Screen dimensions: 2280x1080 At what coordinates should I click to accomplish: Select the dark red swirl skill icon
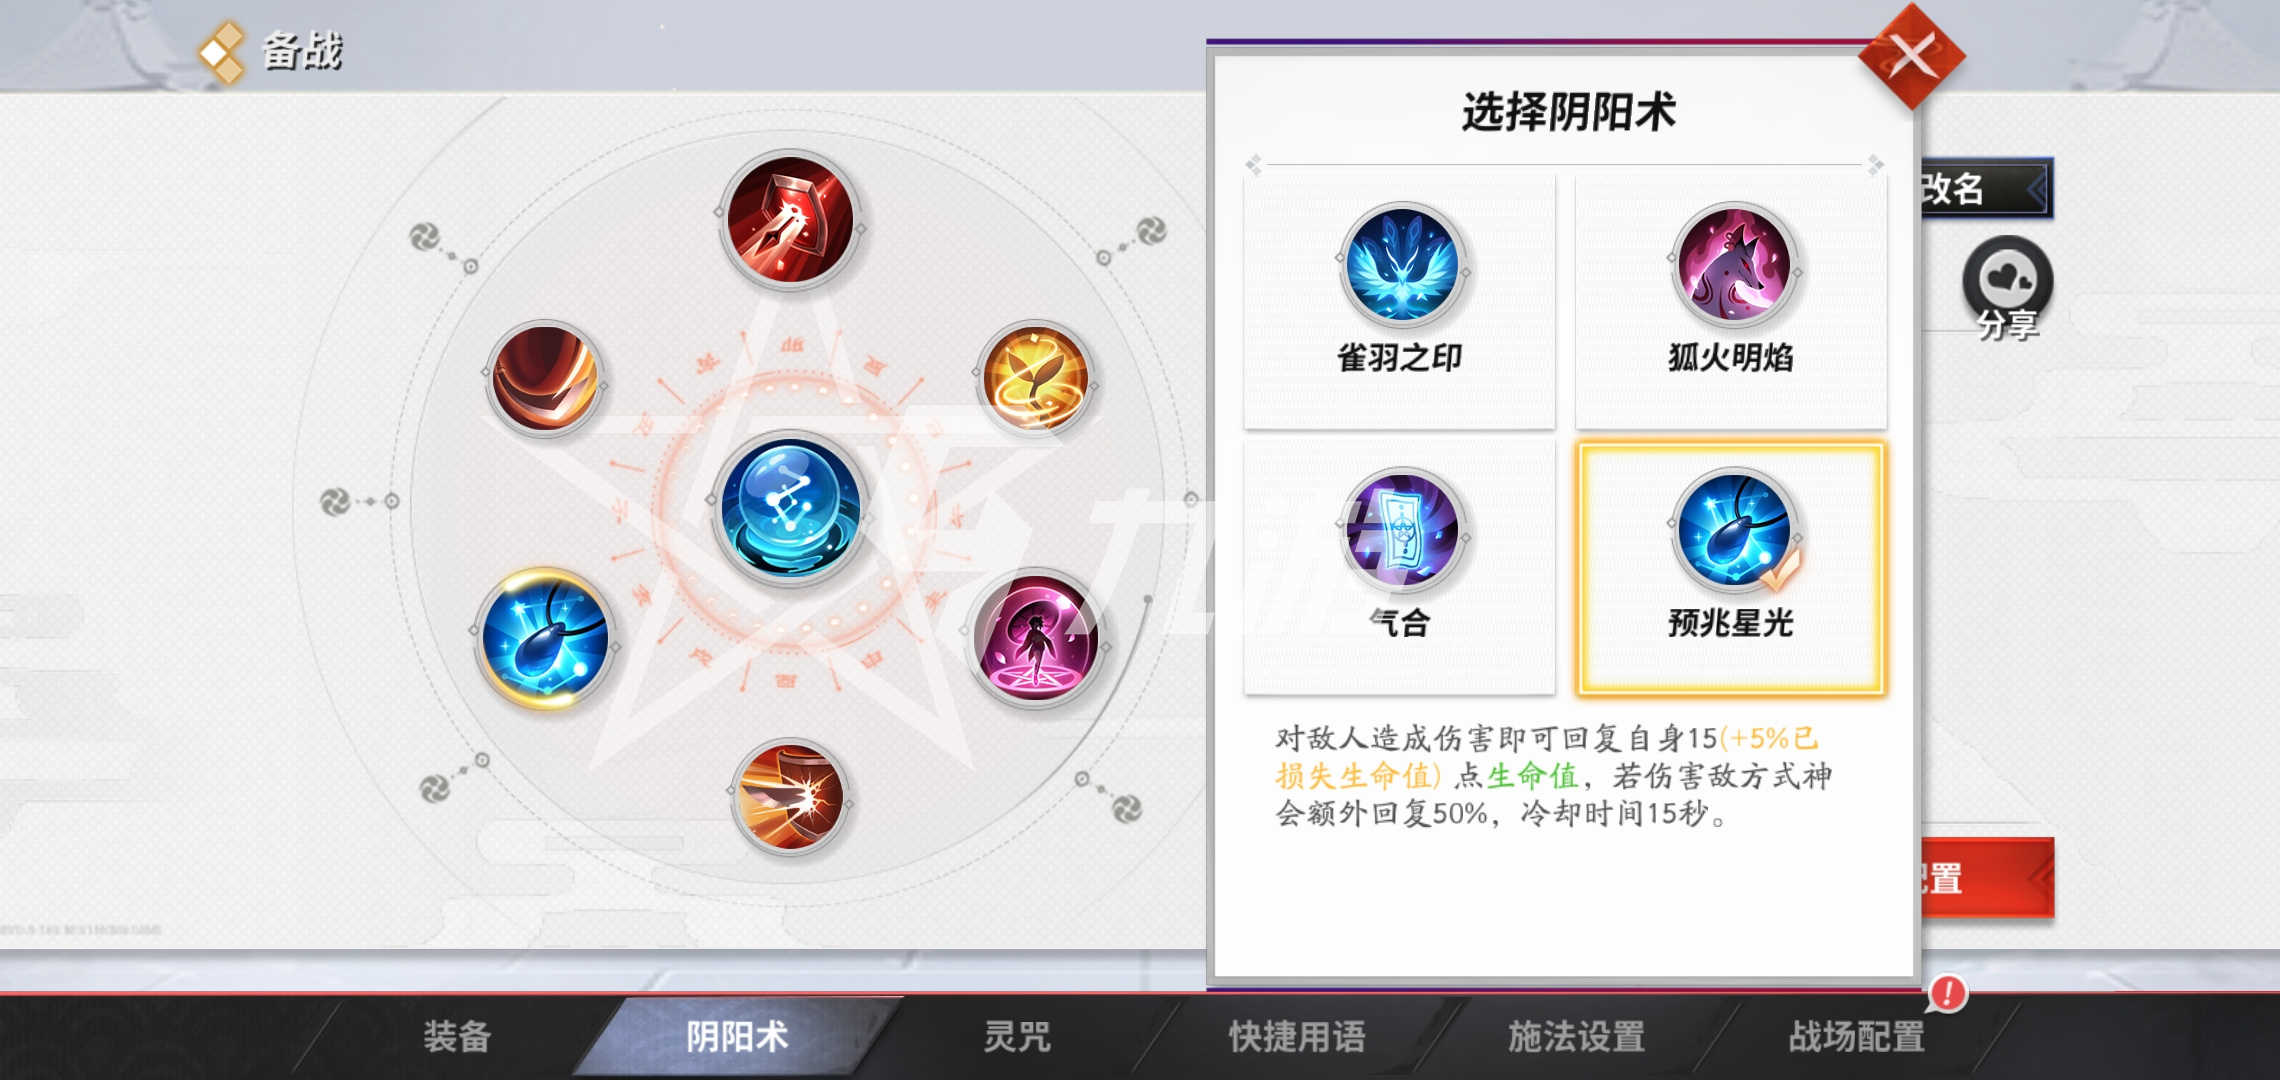[x=545, y=378]
